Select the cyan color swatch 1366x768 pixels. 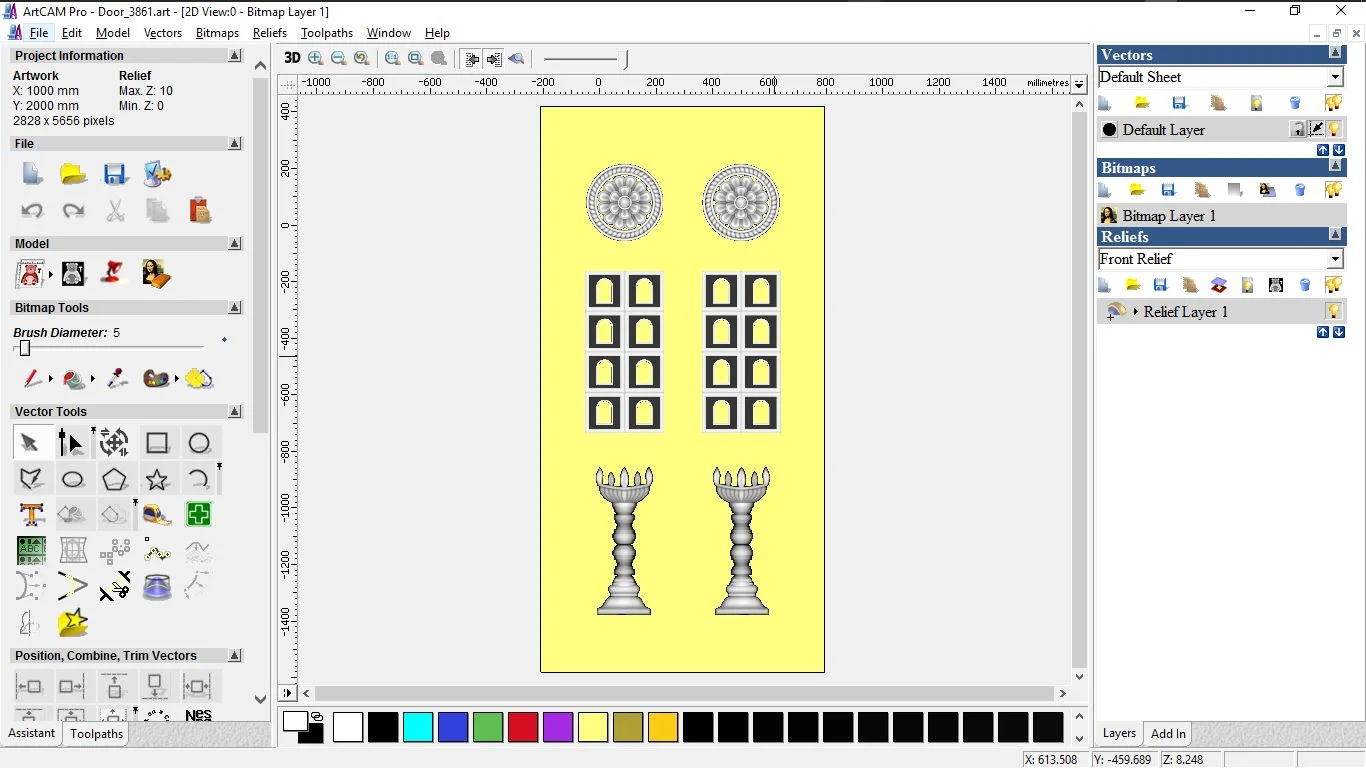(418, 727)
